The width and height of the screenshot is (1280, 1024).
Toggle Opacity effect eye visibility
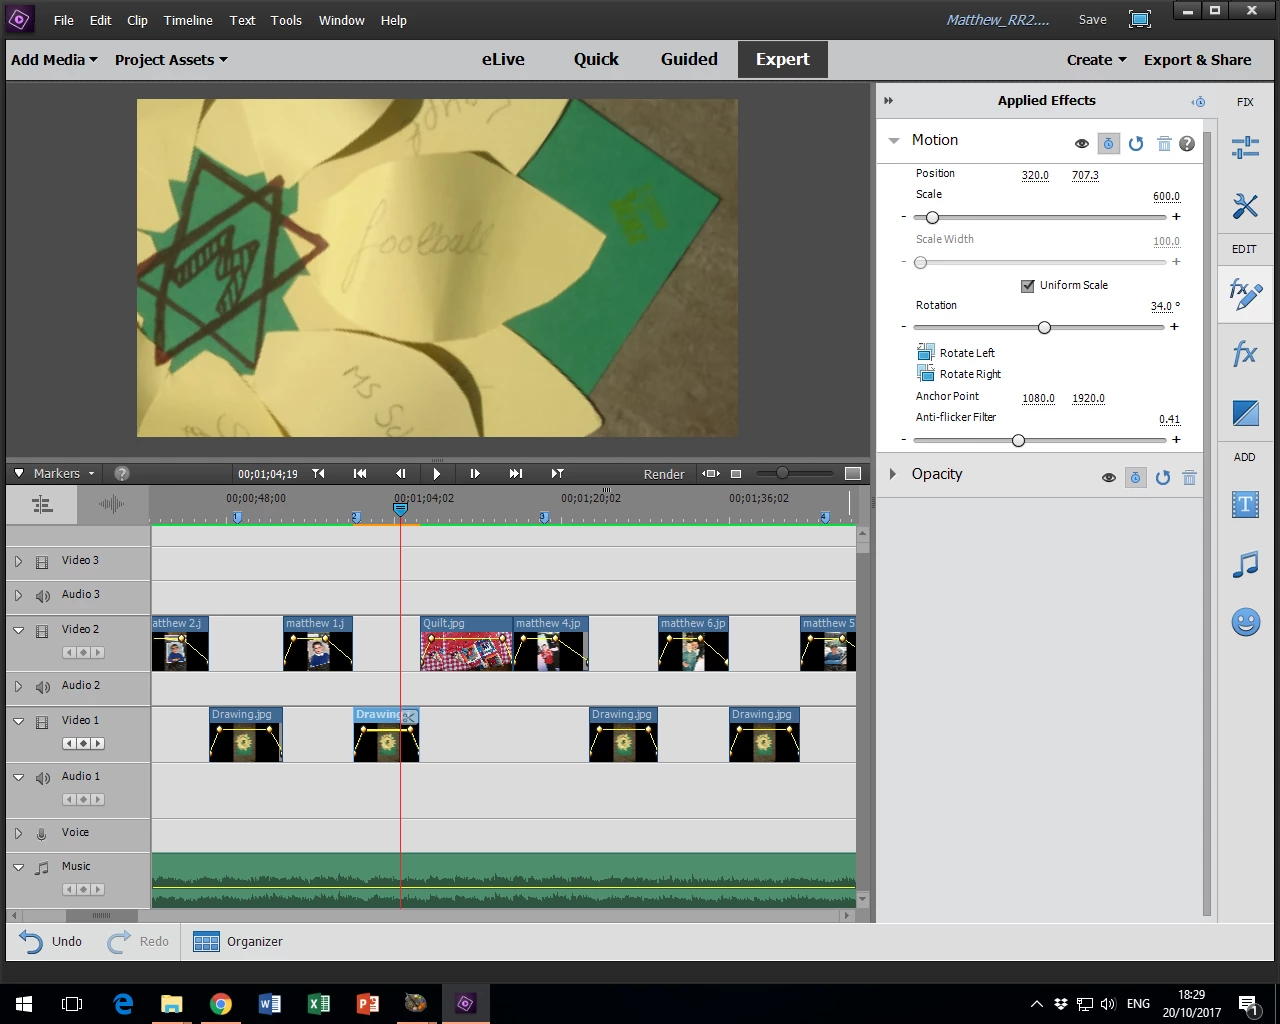tap(1108, 477)
